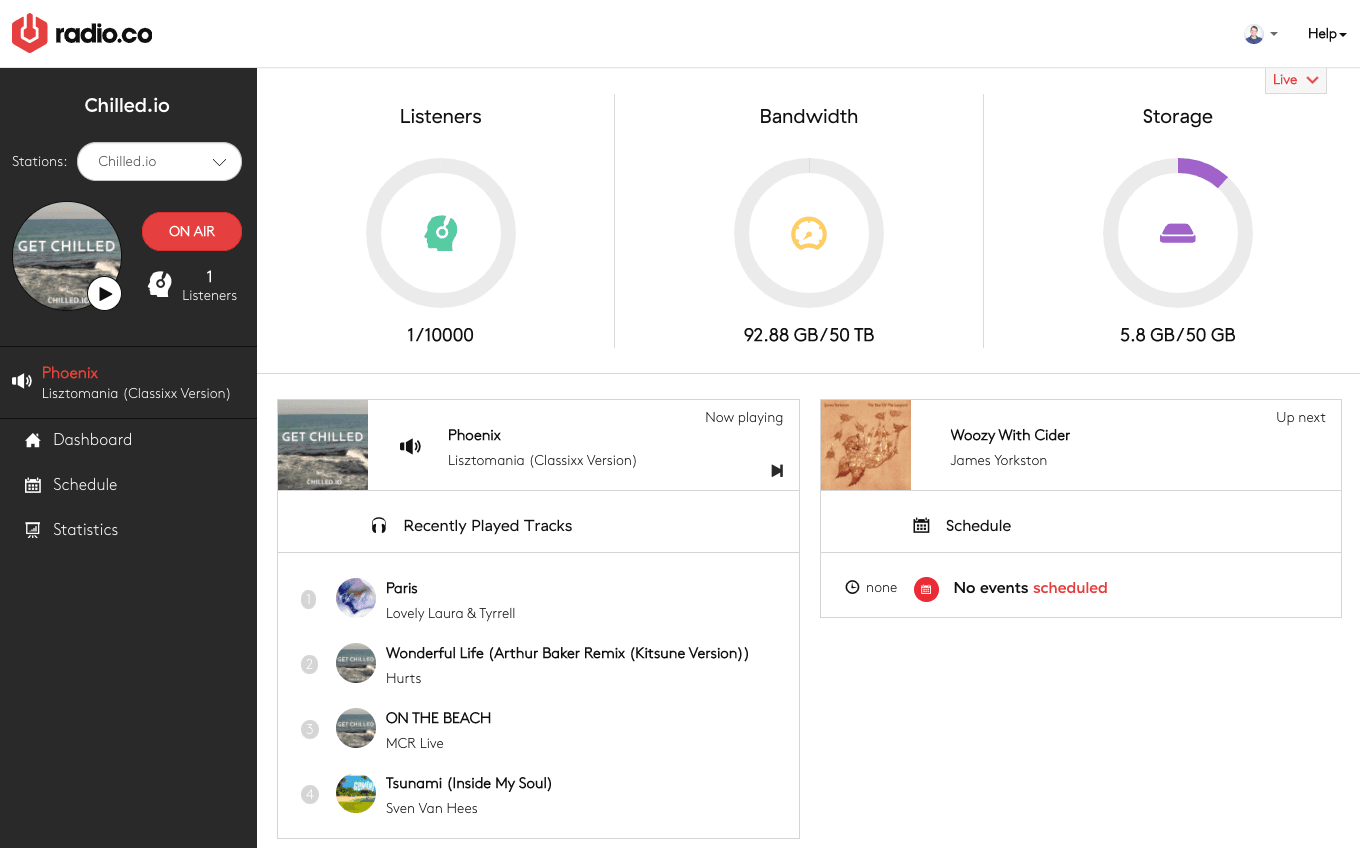
Task: Click the red no-events calendar icon
Action: pyautogui.click(x=926, y=589)
